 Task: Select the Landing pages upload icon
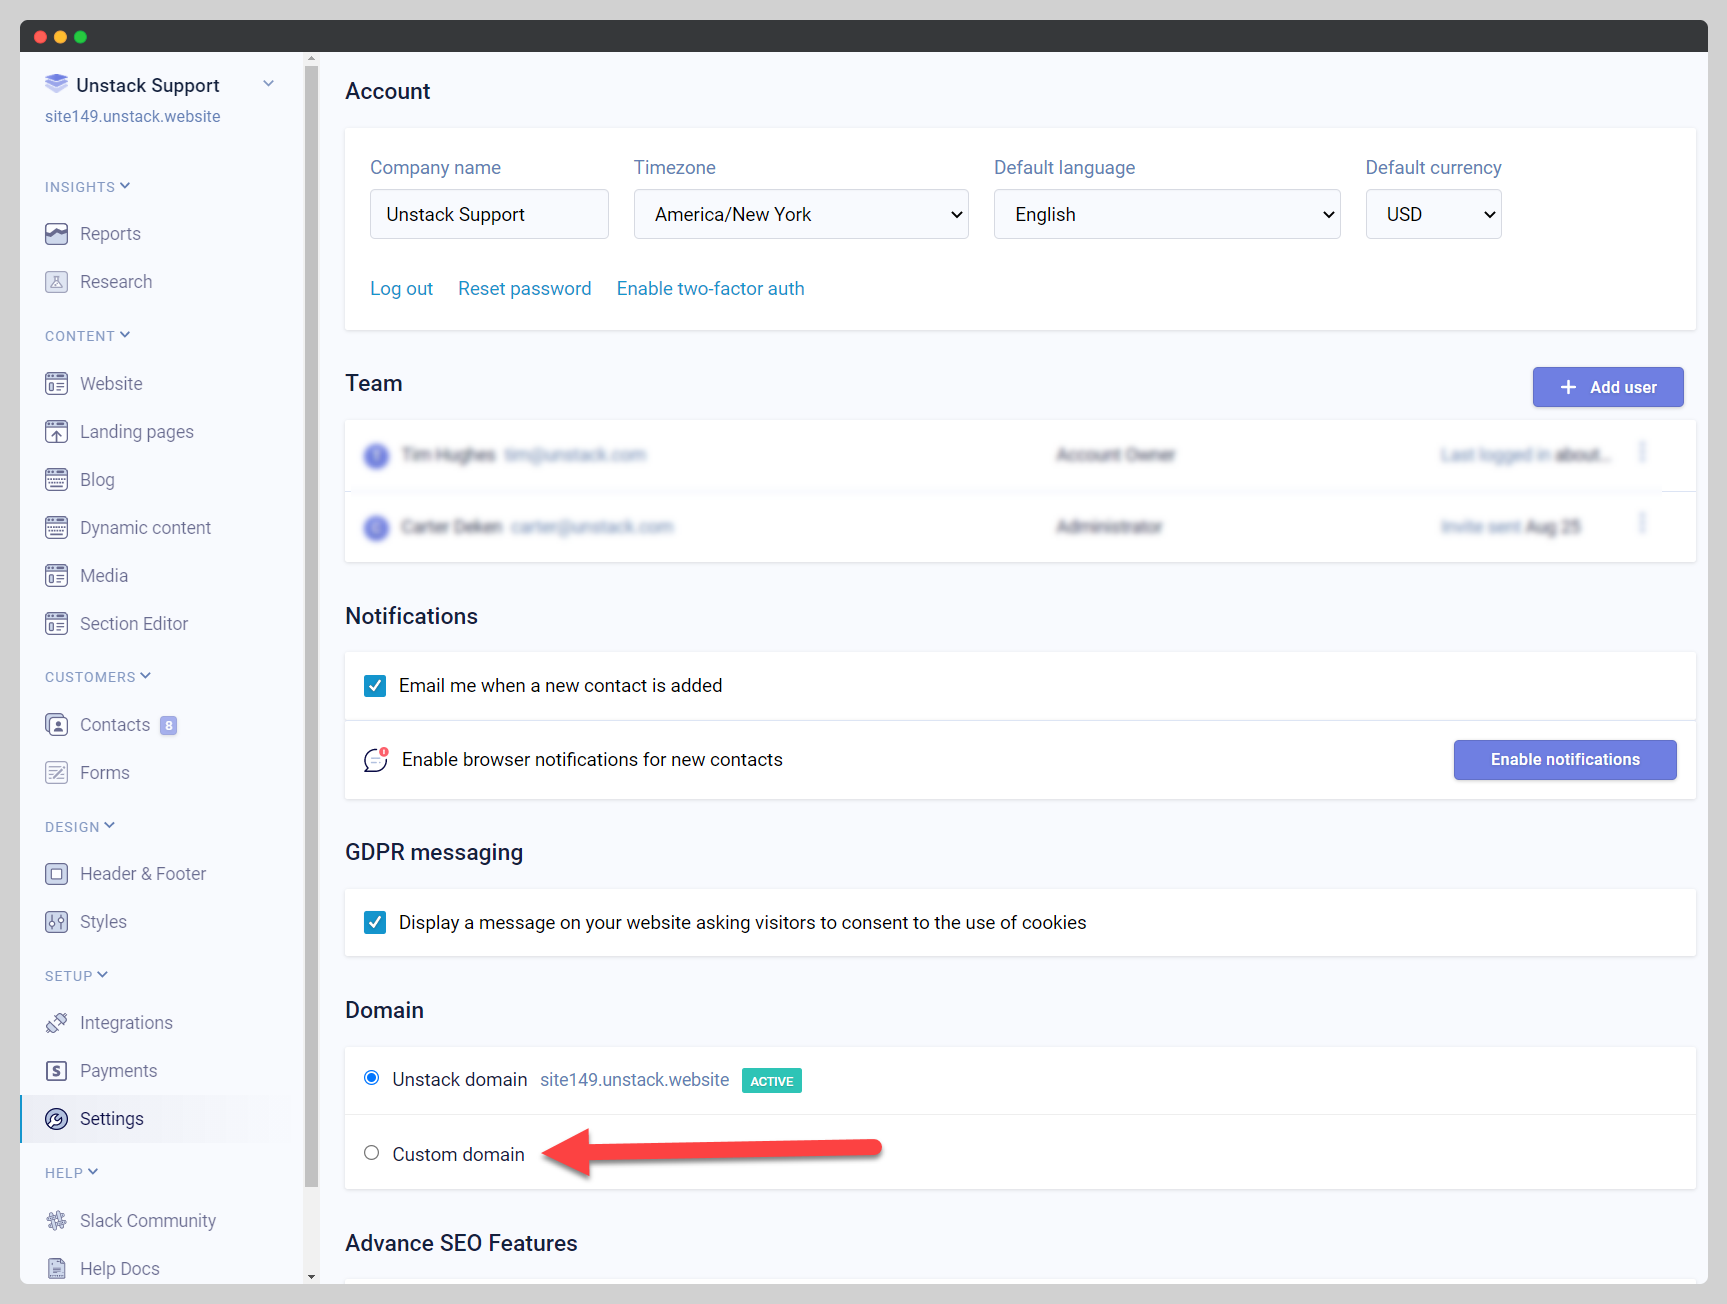(x=56, y=432)
